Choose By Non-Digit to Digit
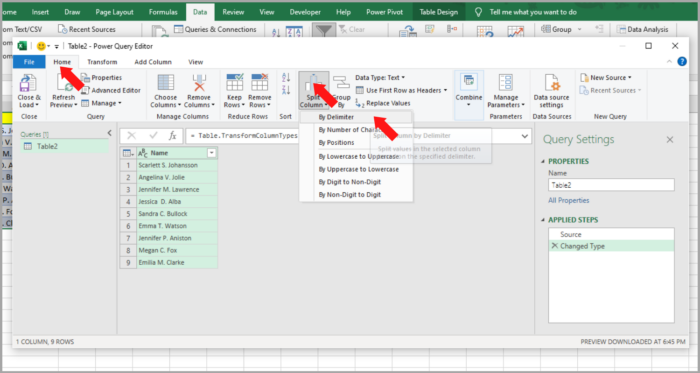 tap(356, 195)
